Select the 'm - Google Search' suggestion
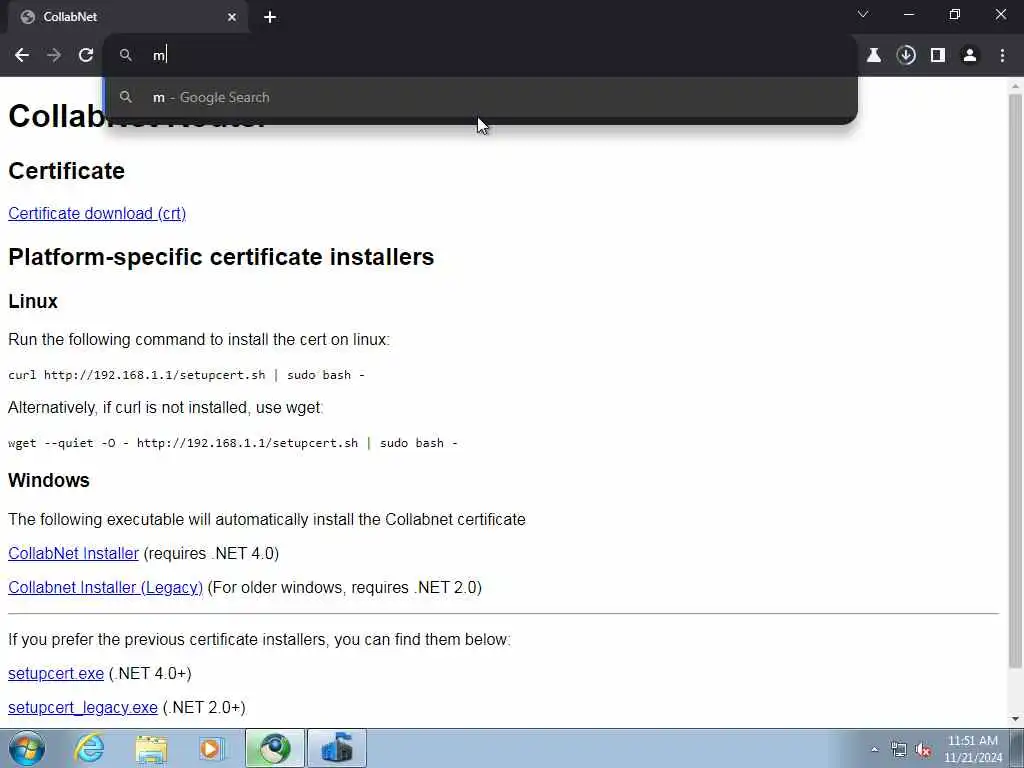This screenshot has height=768, width=1024. (x=481, y=97)
